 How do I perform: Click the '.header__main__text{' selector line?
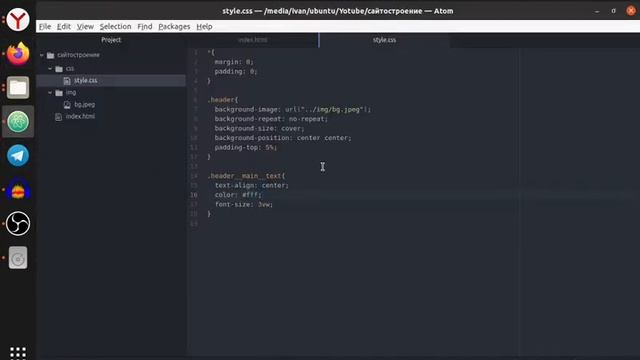coord(246,176)
